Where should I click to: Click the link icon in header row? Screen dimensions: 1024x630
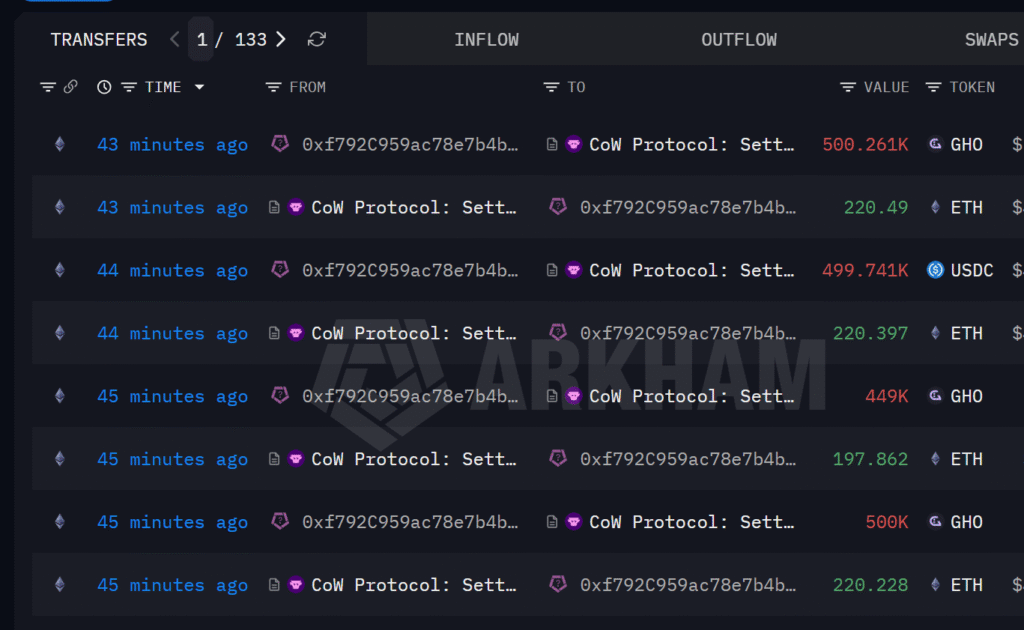point(70,87)
